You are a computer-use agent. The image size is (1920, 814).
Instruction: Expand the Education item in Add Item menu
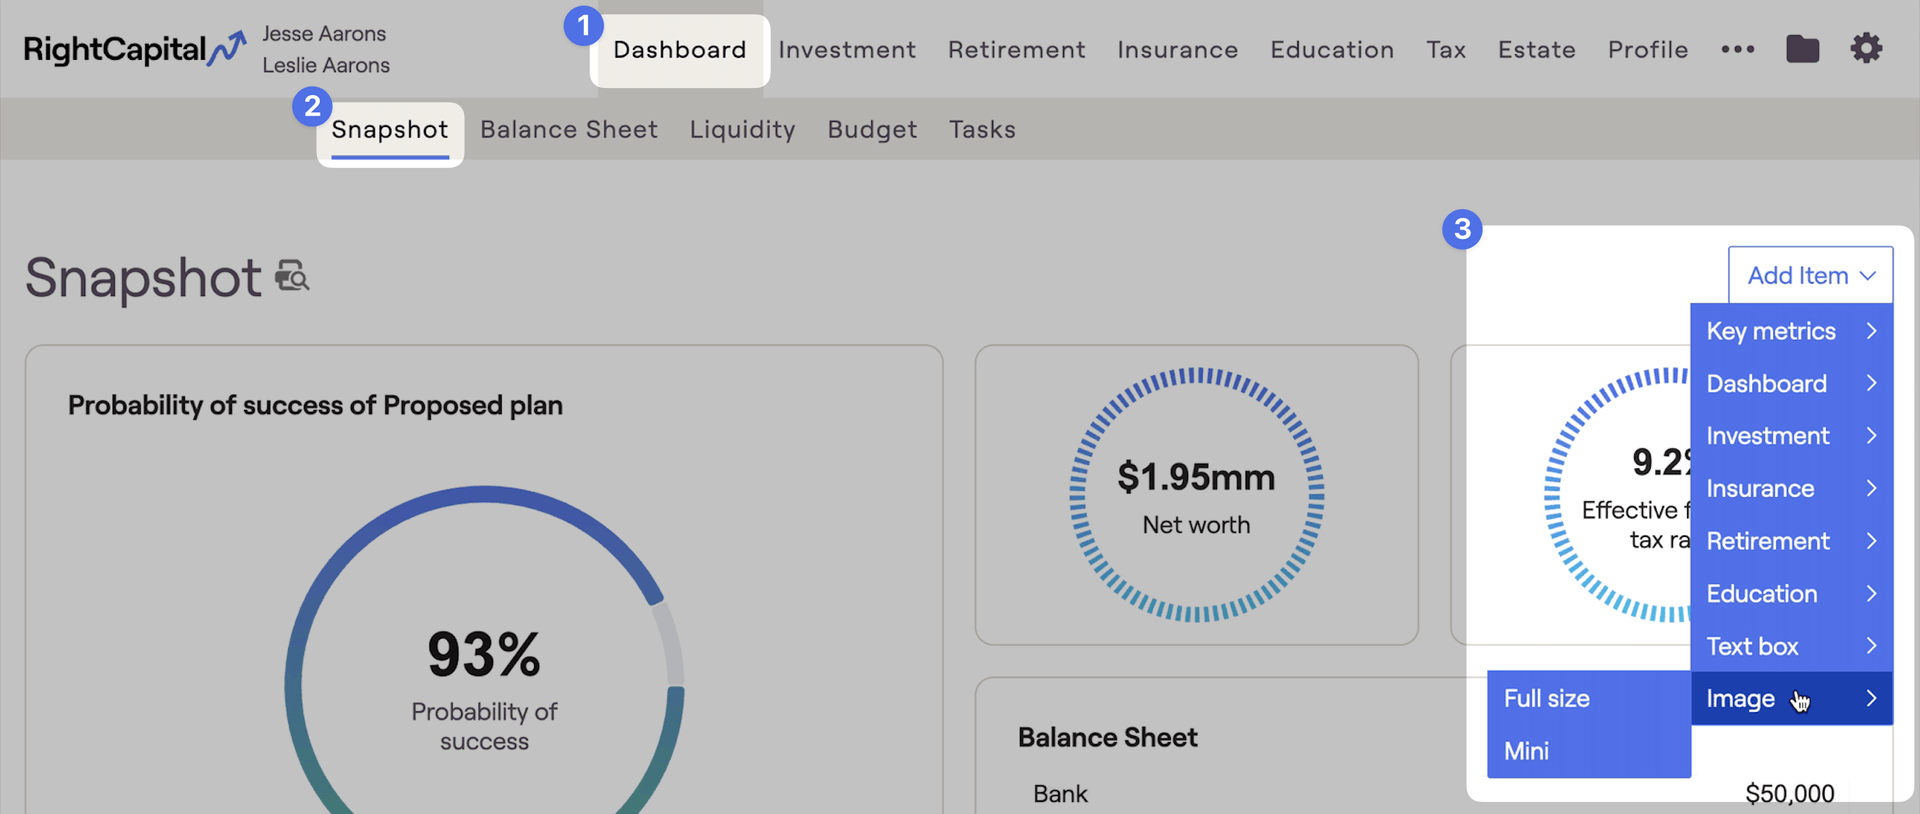tap(1791, 594)
